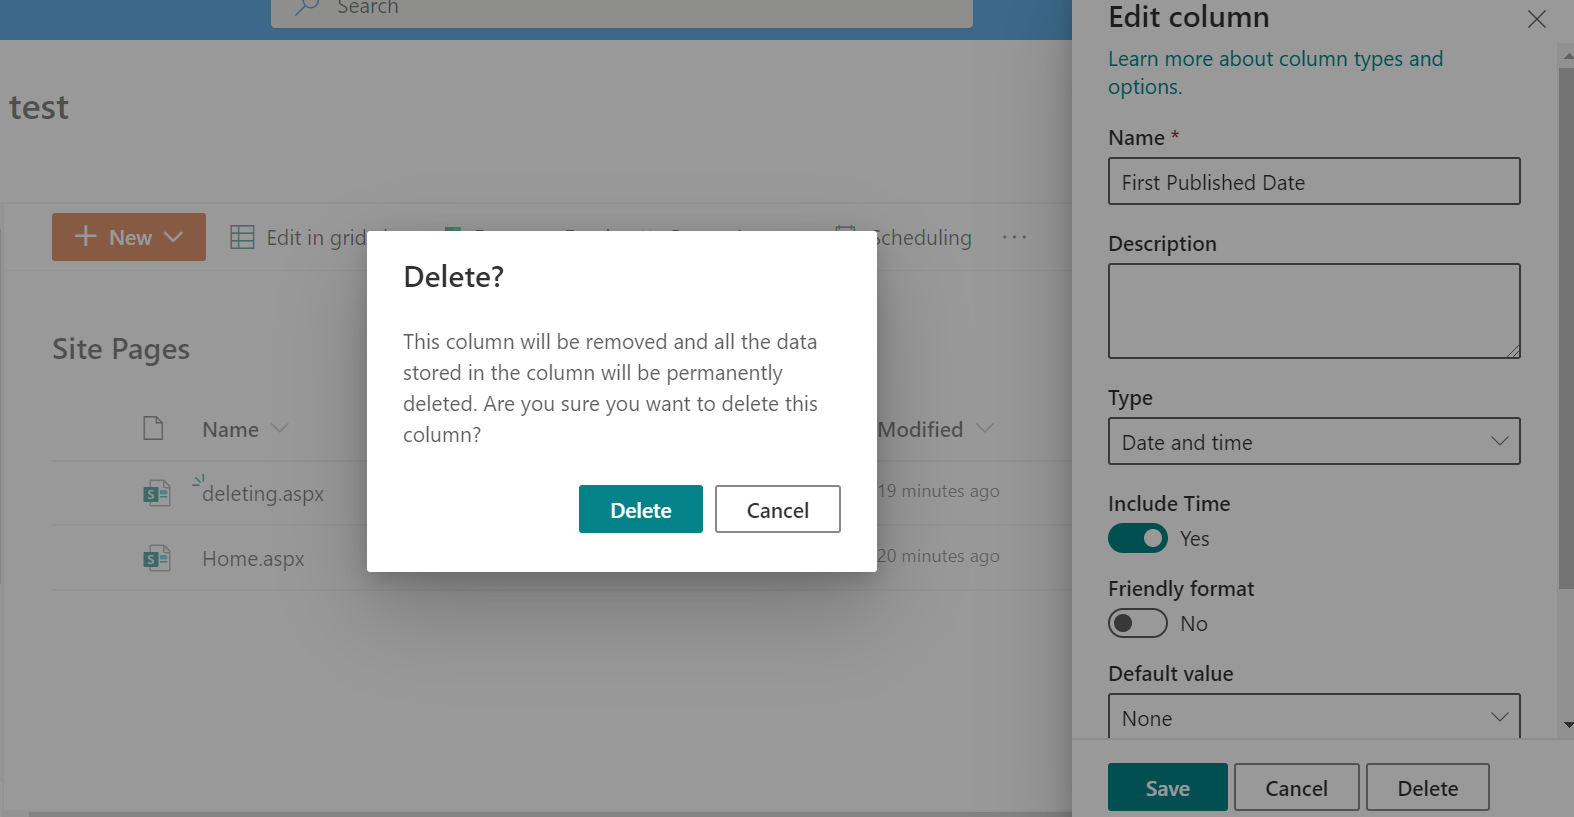Turn off the Include Time toggle
Viewport: 1574px width, 817px height.
(1138, 538)
